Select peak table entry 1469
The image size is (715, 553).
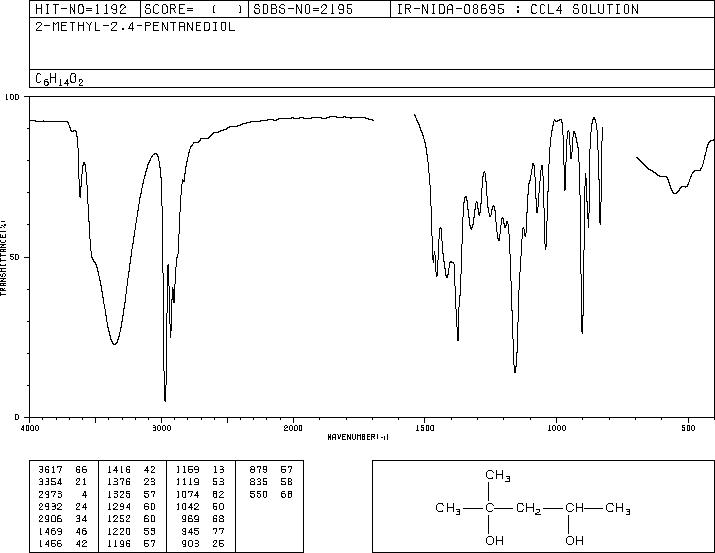click(x=50, y=532)
